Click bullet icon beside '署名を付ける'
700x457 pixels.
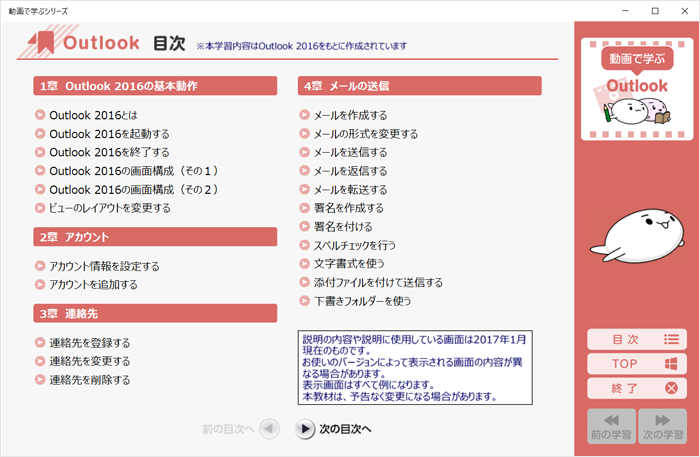click(304, 226)
